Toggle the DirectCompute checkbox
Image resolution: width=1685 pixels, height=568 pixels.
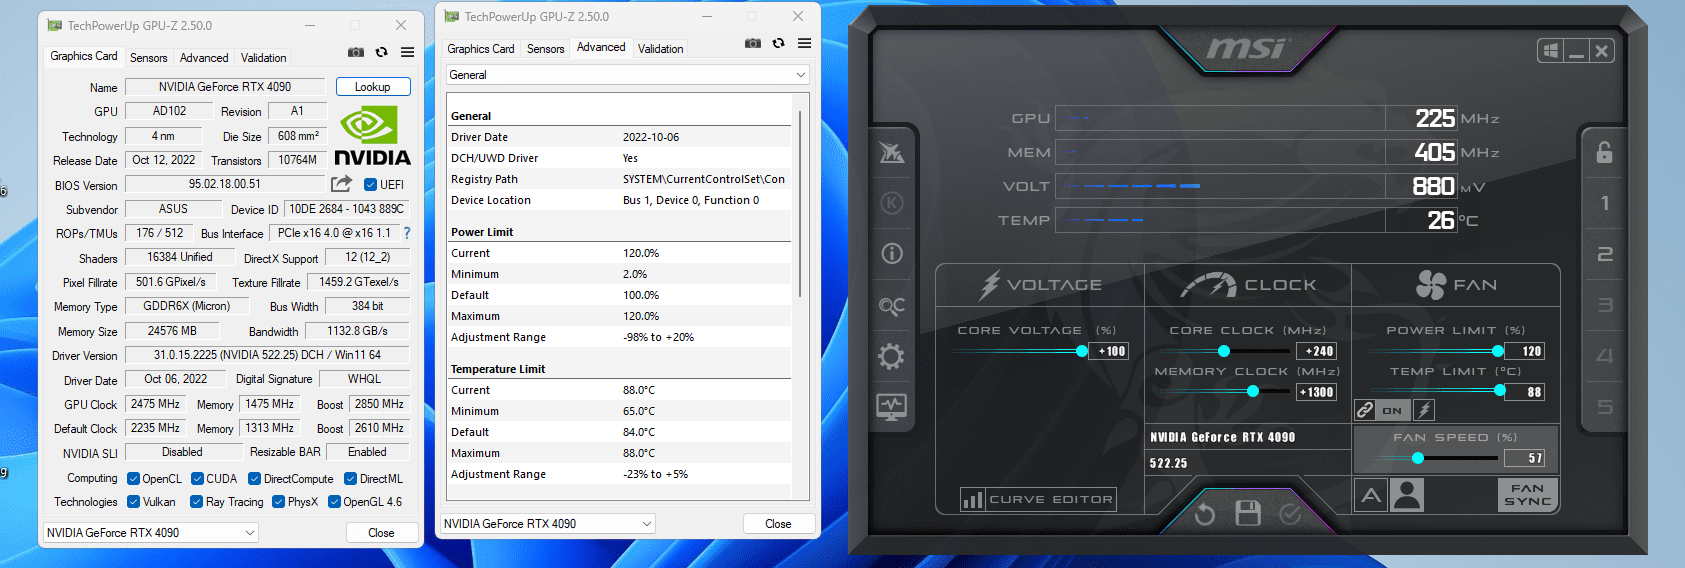[254, 478]
